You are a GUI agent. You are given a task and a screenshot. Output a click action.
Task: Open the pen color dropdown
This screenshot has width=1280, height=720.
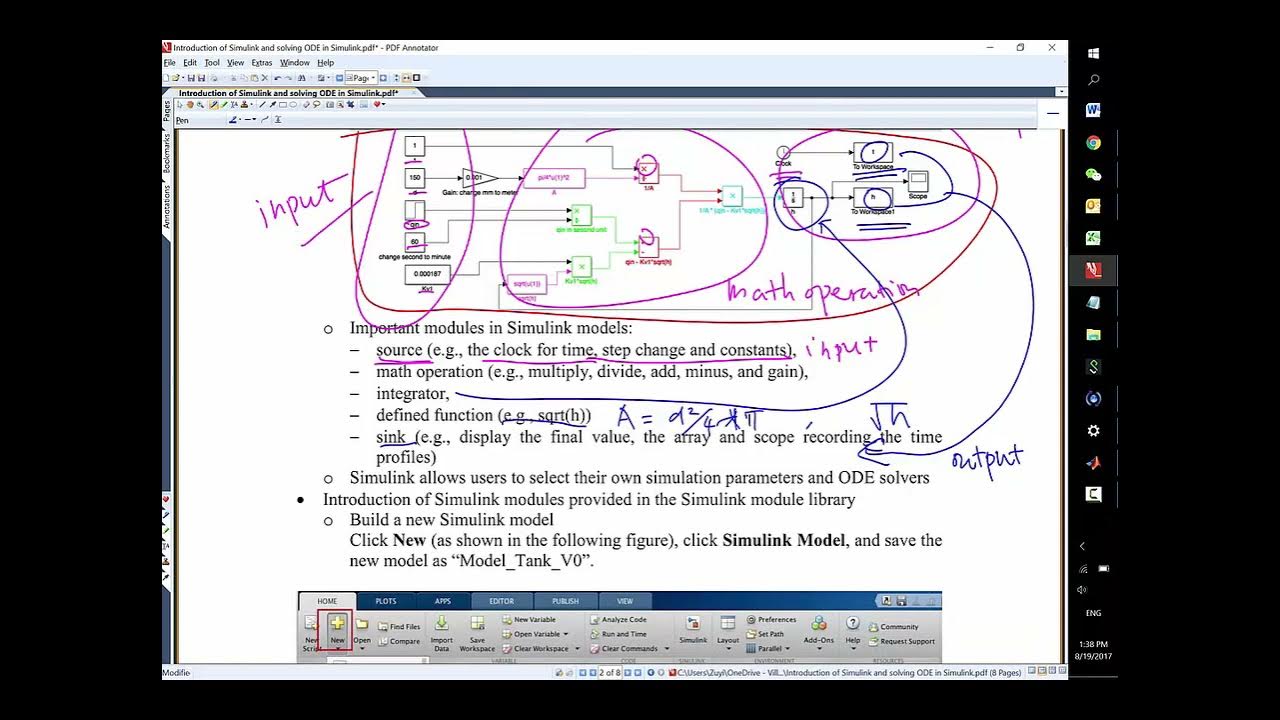(x=240, y=120)
